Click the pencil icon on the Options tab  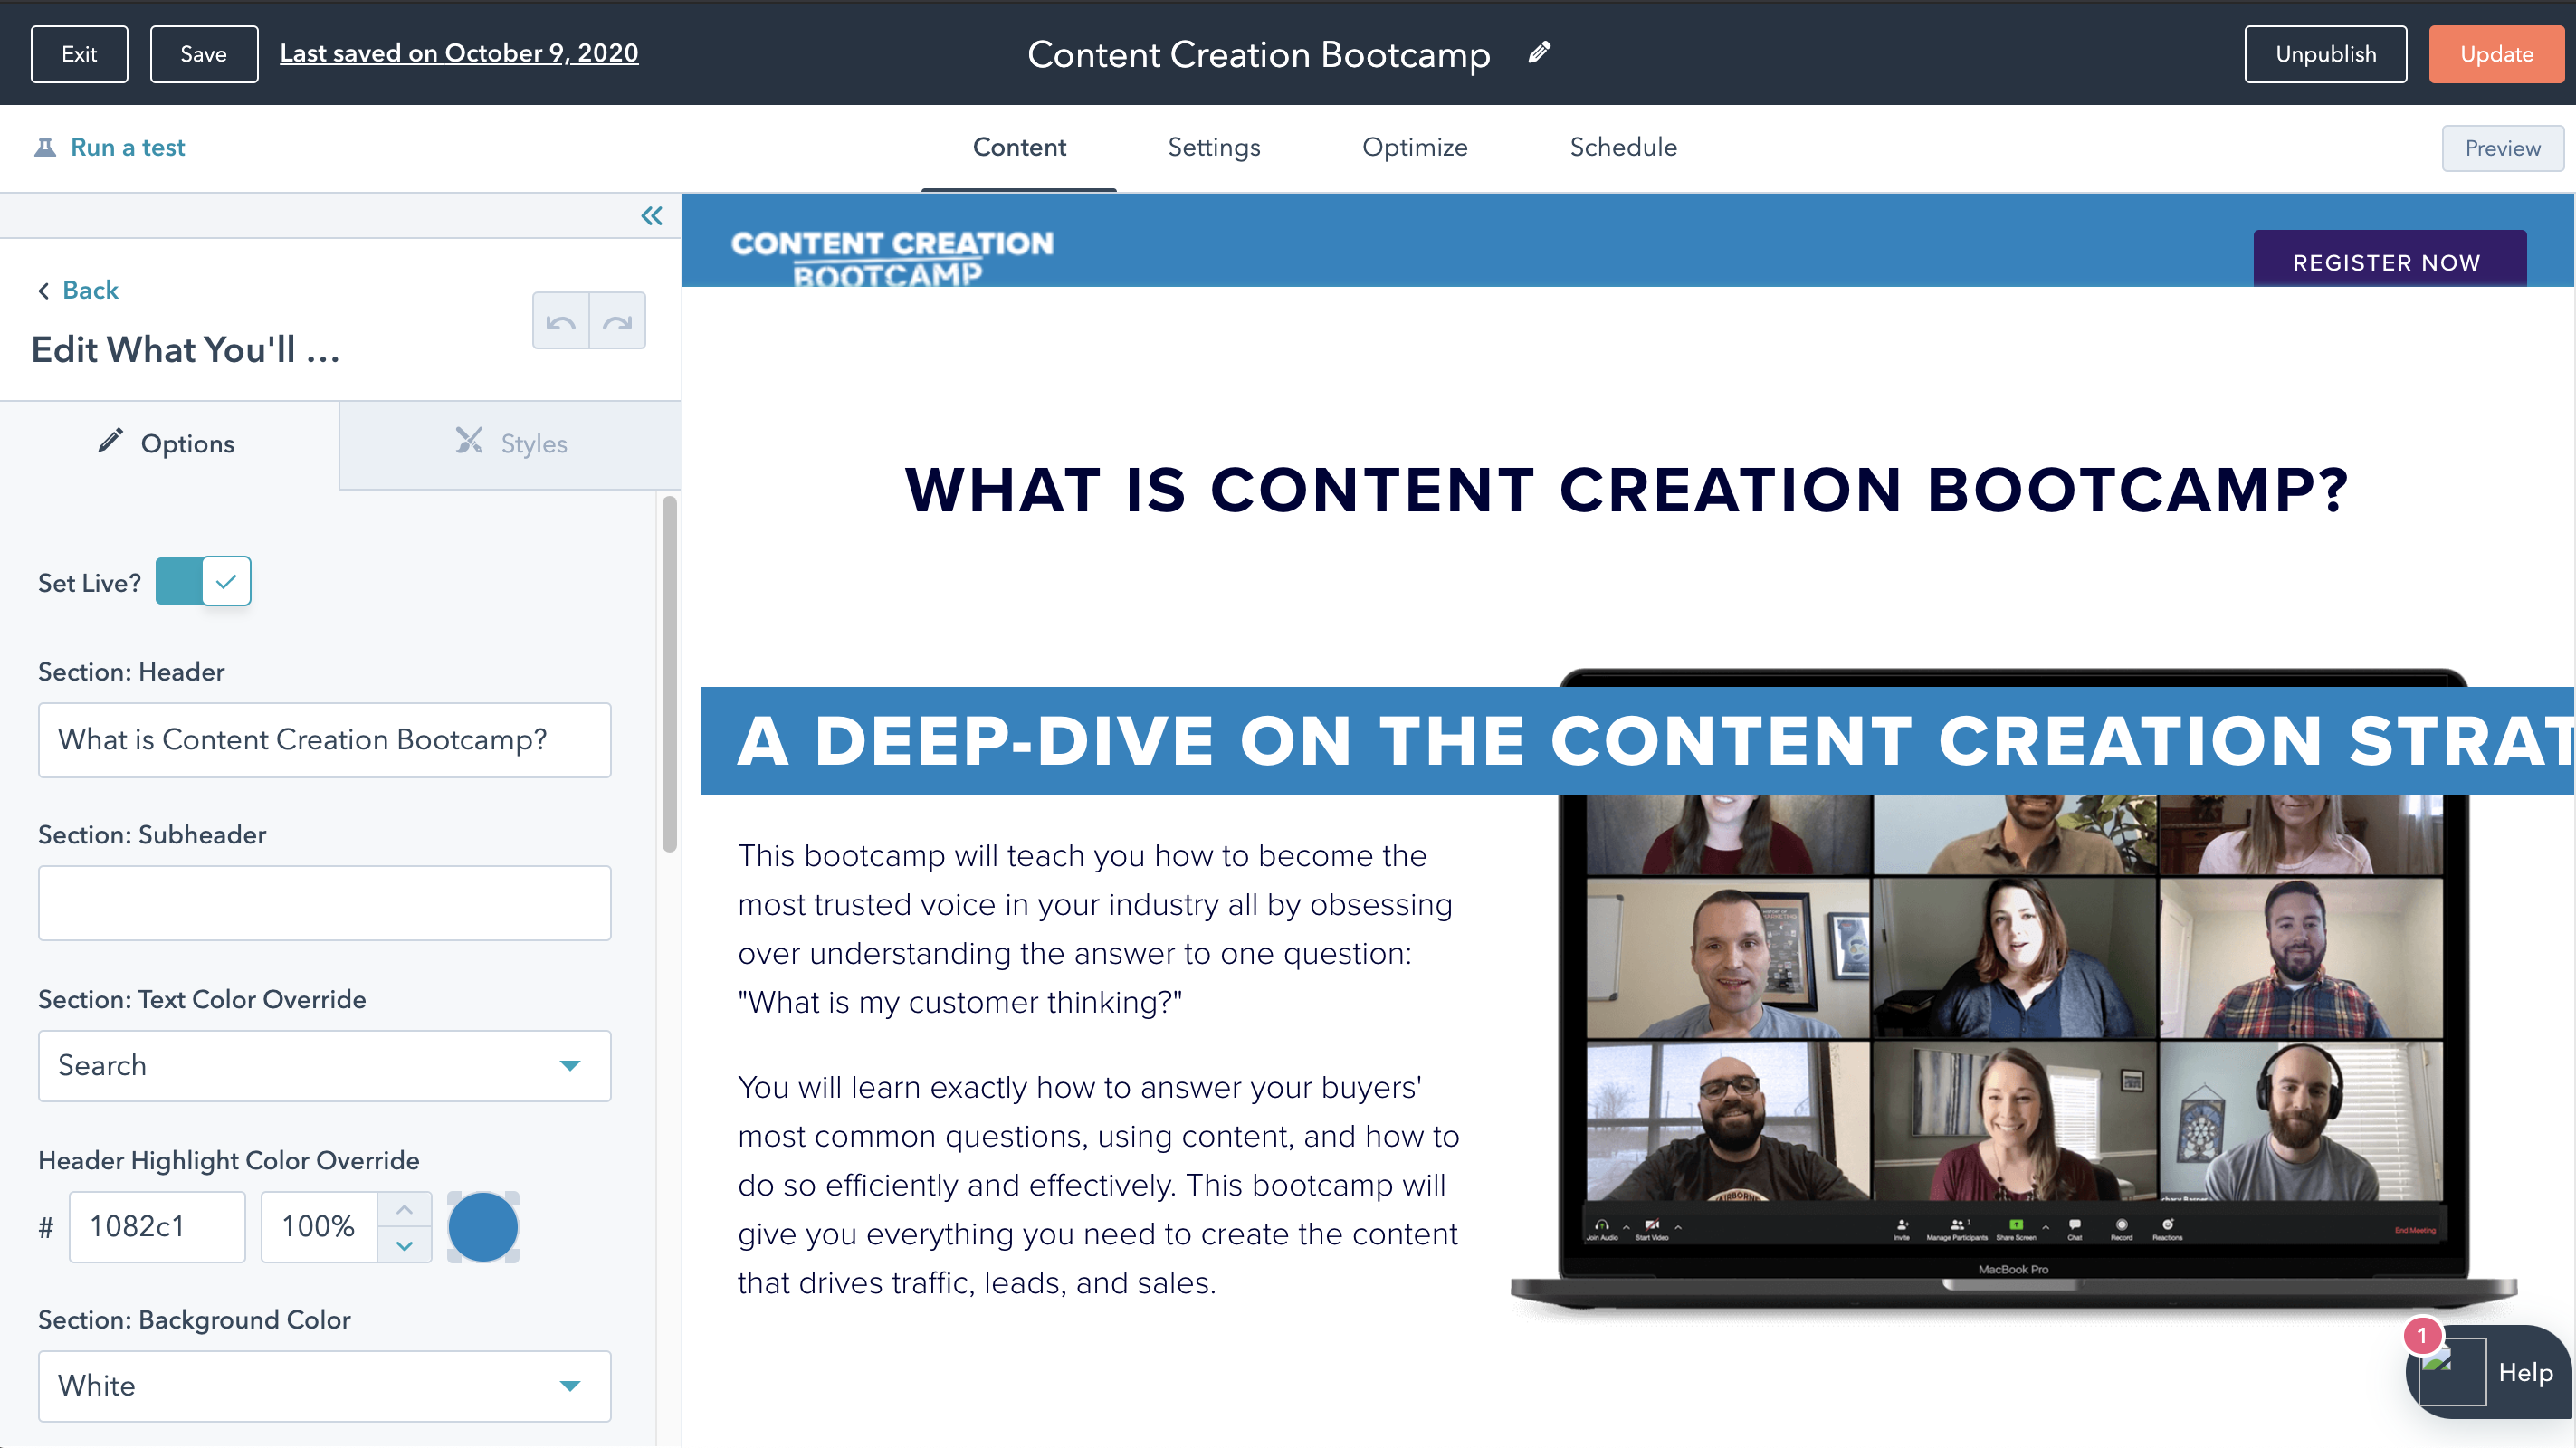click(110, 441)
